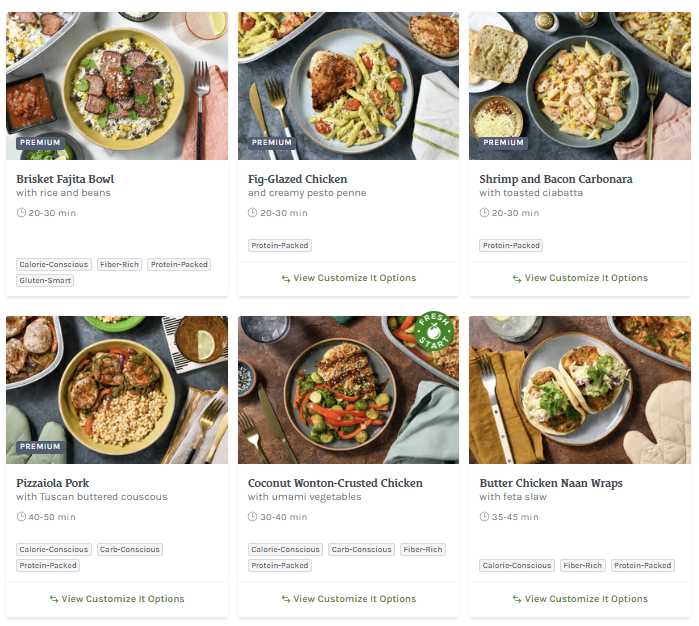Click the Premium badge on Shrimp and Bacon Carbonara

pyautogui.click(x=503, y=142)
